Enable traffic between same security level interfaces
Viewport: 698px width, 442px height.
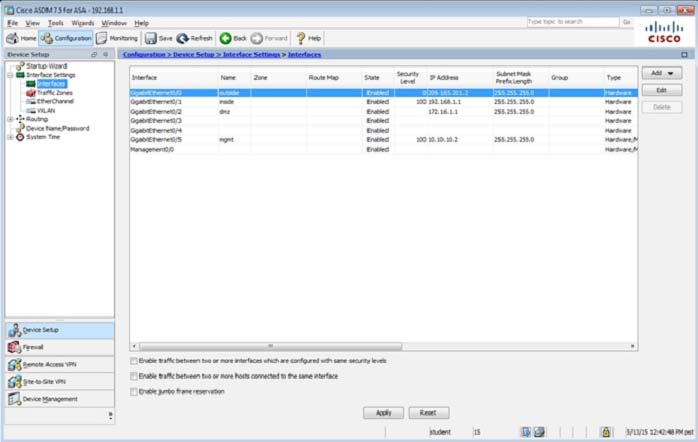pos(134,361)
